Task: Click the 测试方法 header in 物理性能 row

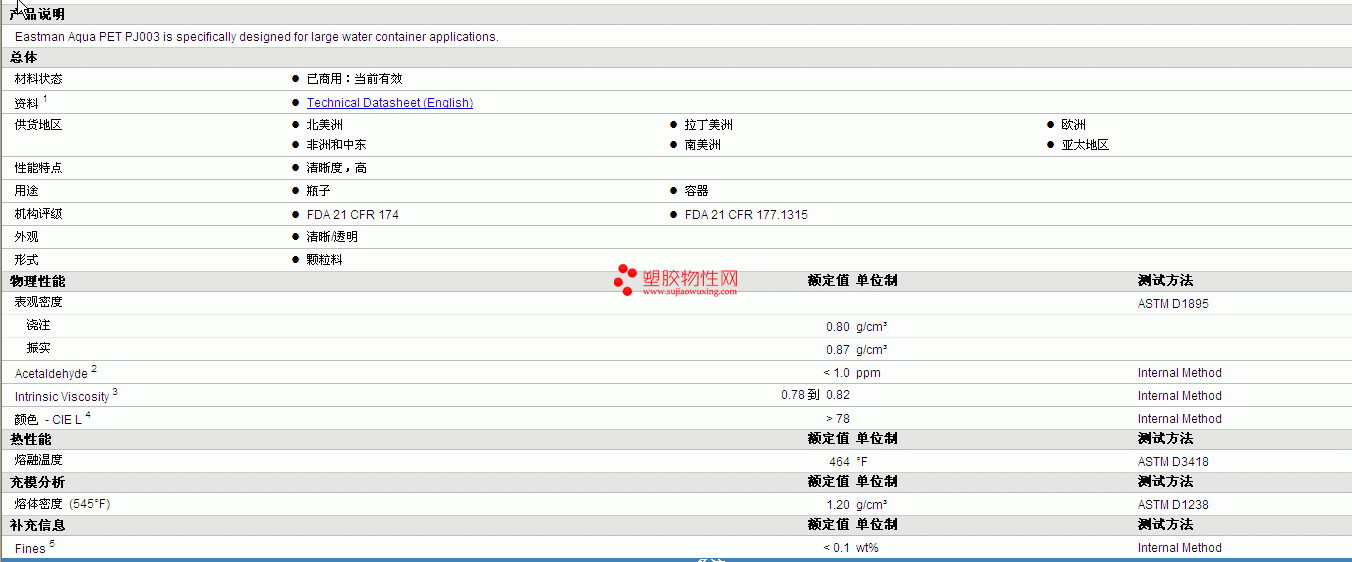Action: tap(1165, 281)
